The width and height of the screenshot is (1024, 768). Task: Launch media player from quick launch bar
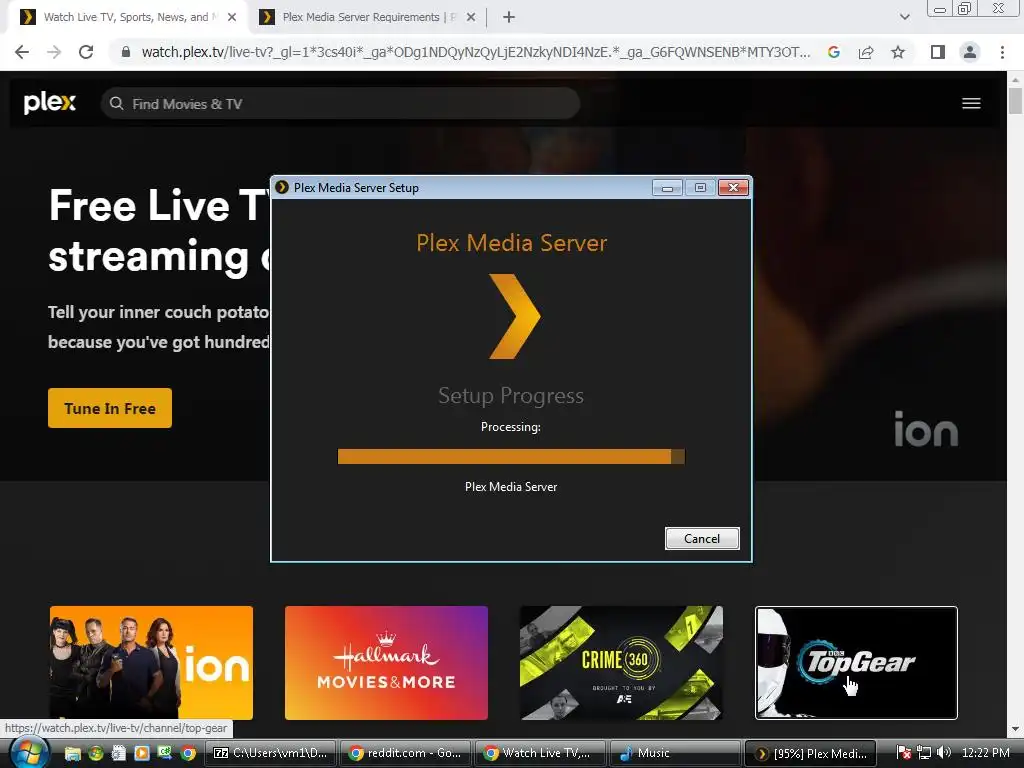tap(142, 753)
